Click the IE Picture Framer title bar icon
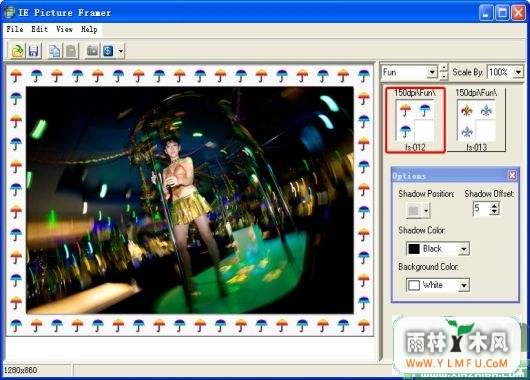Image resolution: width=530 pixels, height=380 pixels. point(9,13)
